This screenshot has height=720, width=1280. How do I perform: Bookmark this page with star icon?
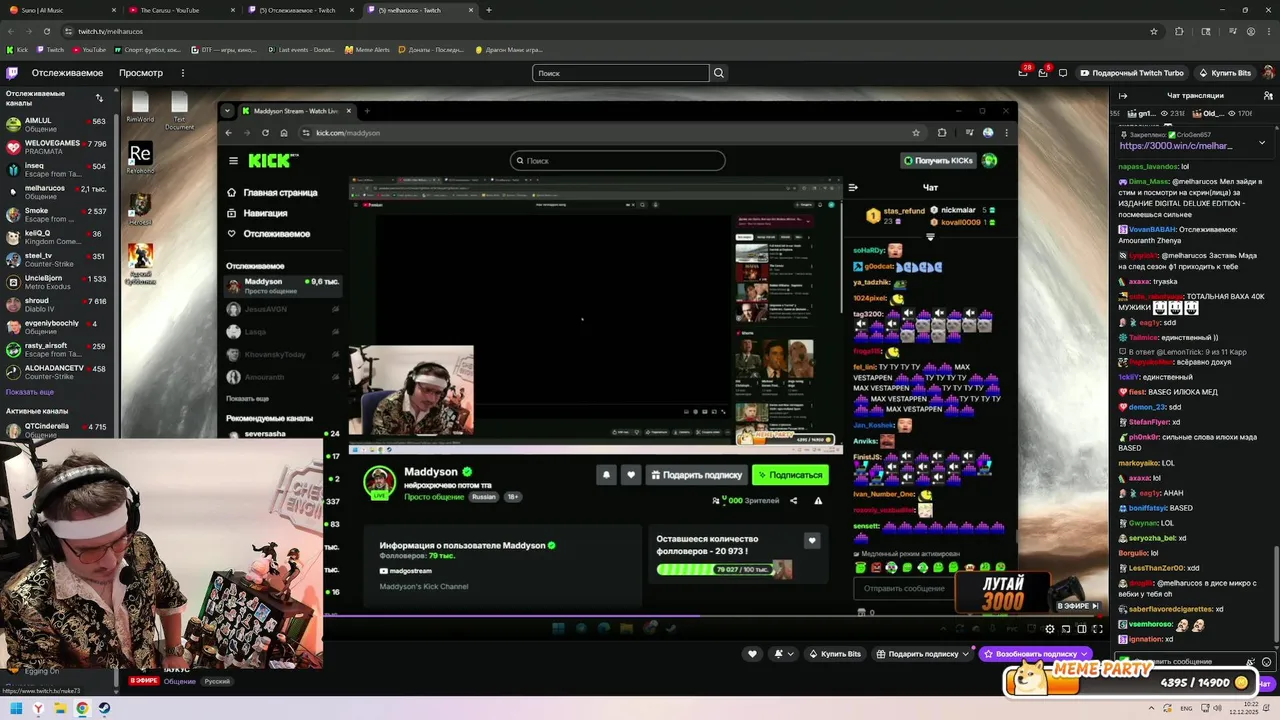tap(1154, 31)
